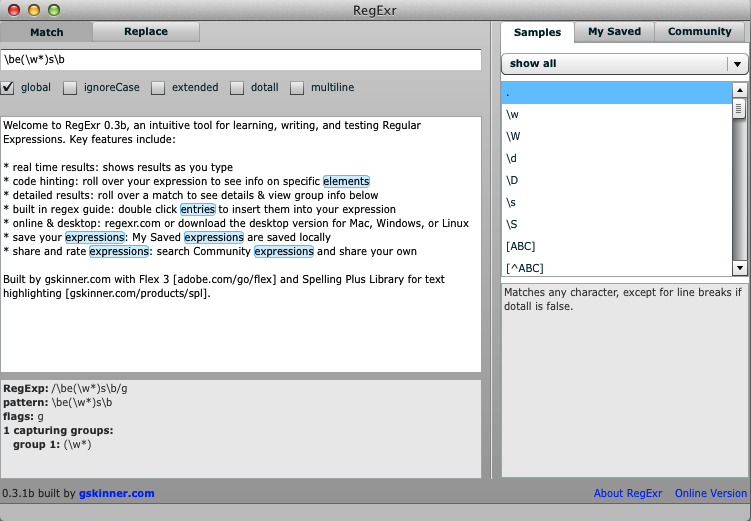Screen dimensions: 751x521
Task: Click the '1 capturing groups:' line
Action: (58, 430)
